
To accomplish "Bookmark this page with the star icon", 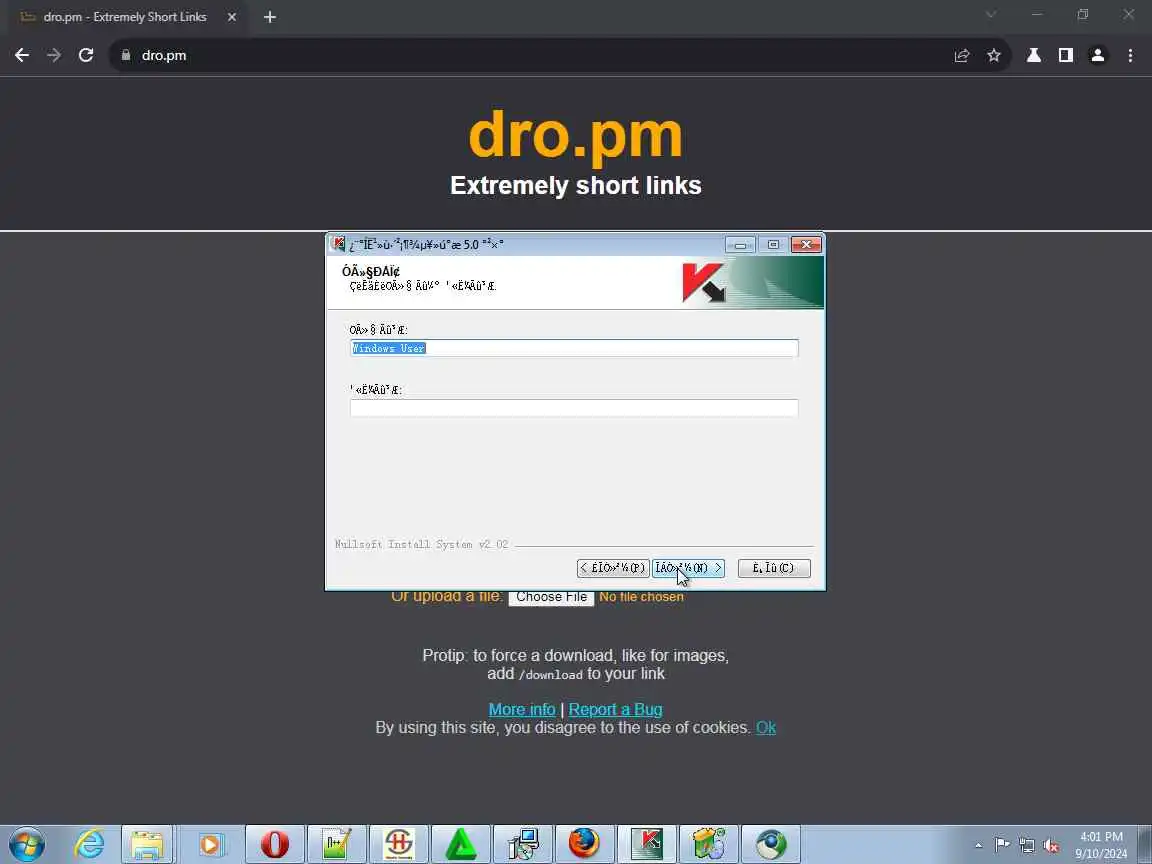I will (994, 55).
